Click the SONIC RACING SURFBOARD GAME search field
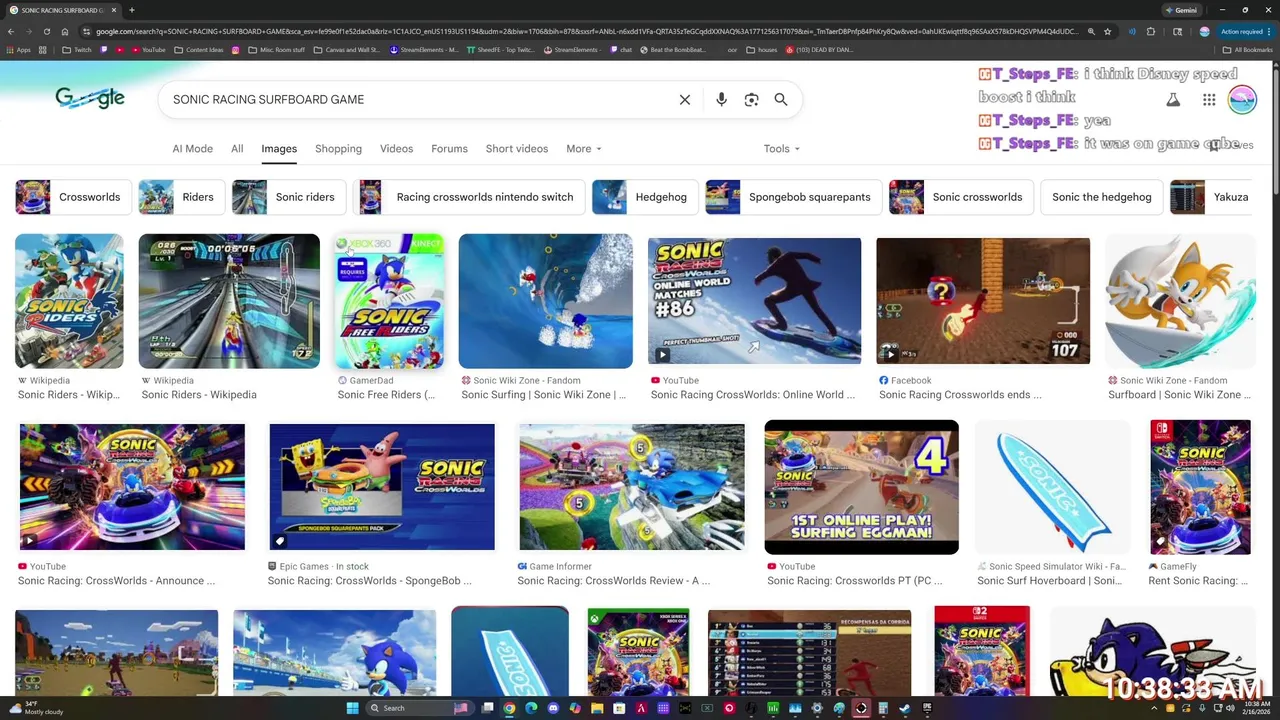 pos(420,100)
